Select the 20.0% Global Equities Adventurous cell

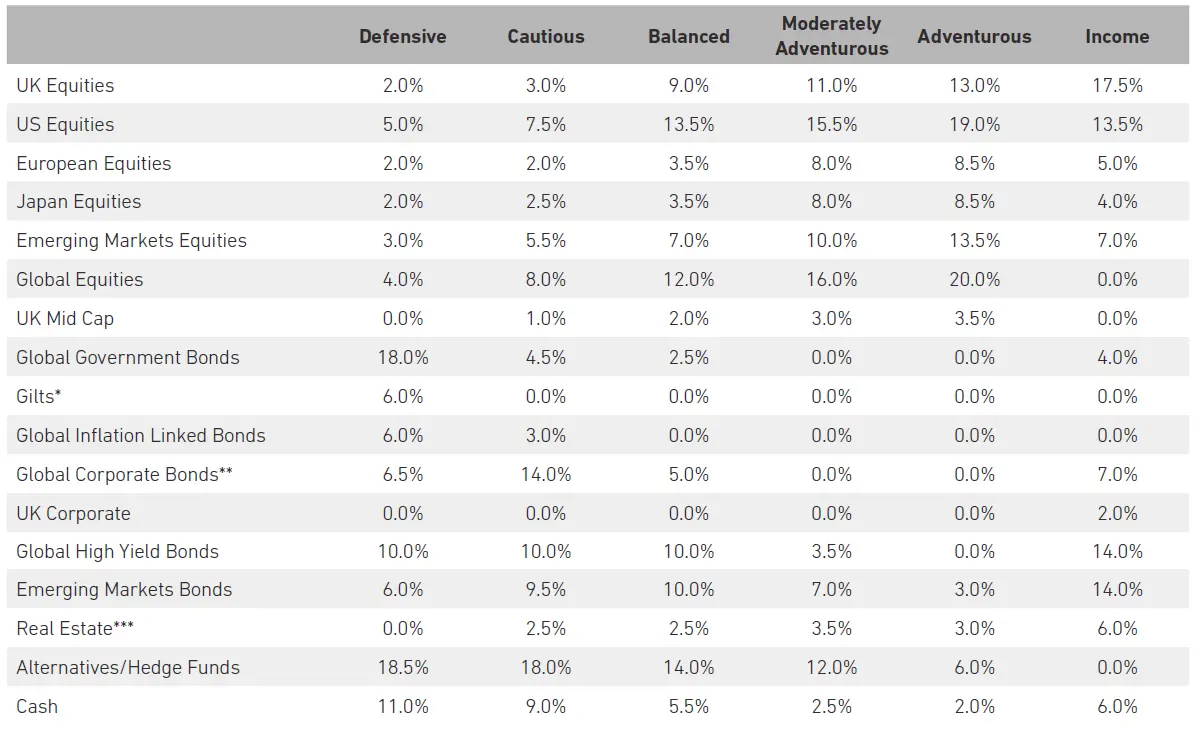pyautogui.click(x=974, y=279)
